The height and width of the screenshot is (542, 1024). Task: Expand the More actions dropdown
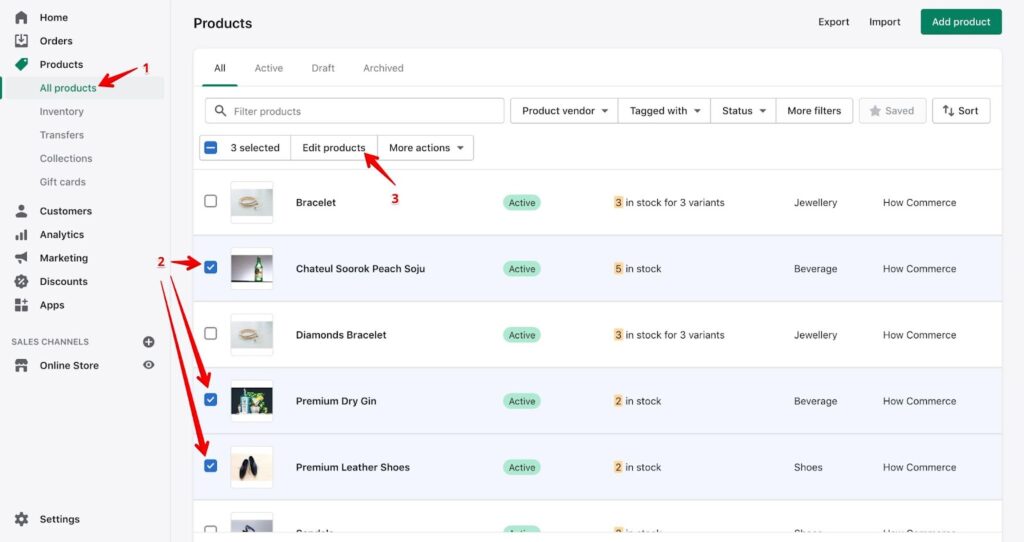click(x=426, y=148)
